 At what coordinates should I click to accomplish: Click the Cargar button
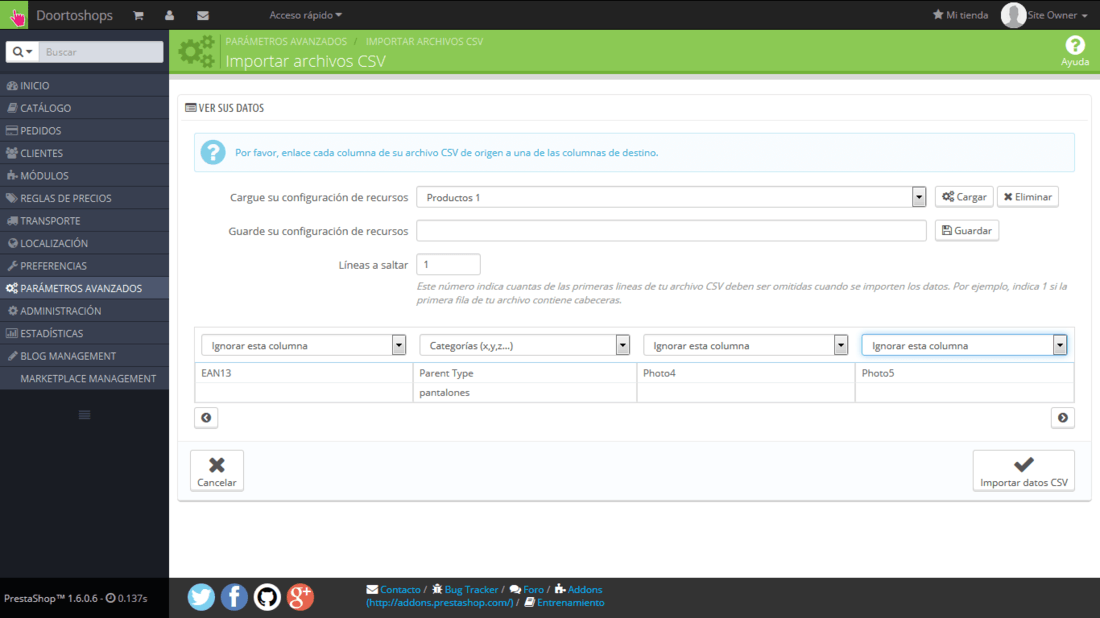coord(964,196)
